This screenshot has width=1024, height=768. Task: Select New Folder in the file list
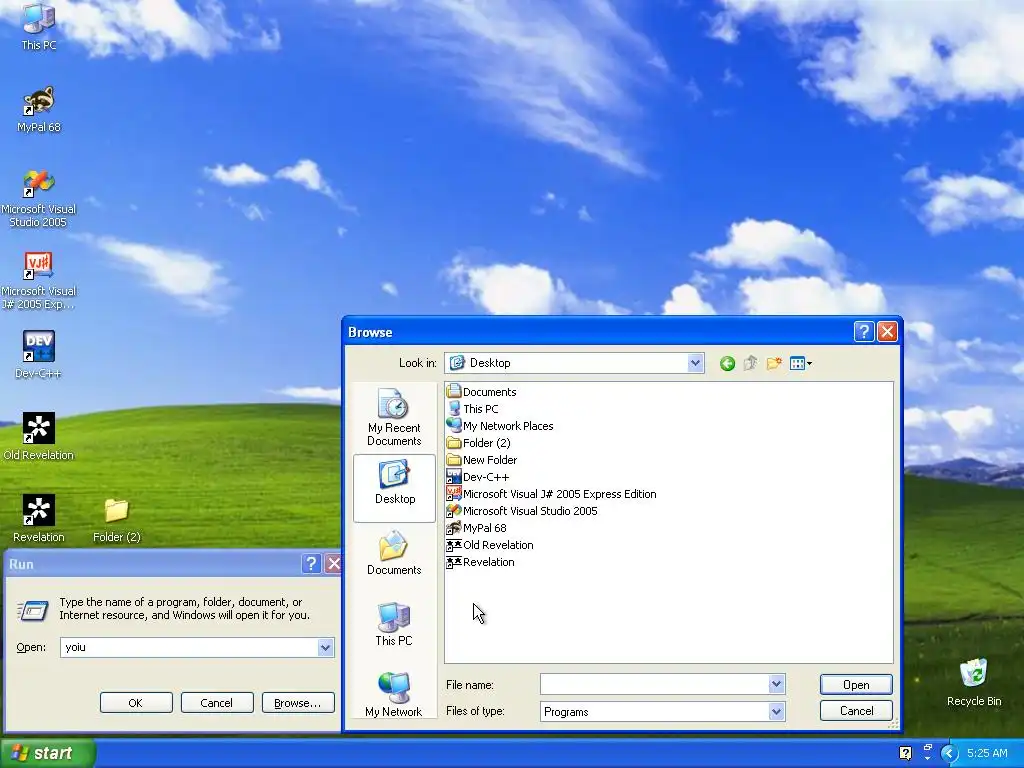pos(482,460)
